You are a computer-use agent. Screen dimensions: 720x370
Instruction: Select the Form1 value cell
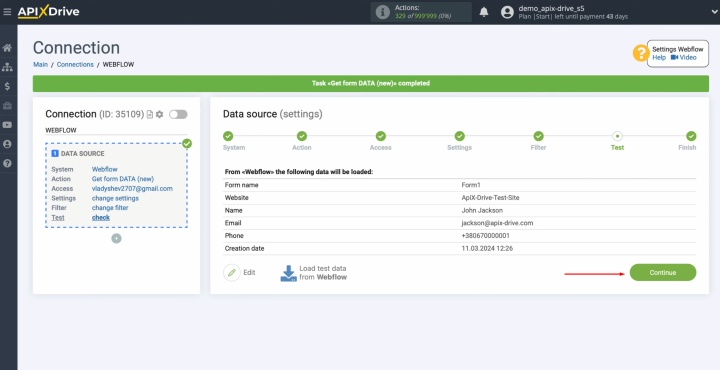point(471,185)
